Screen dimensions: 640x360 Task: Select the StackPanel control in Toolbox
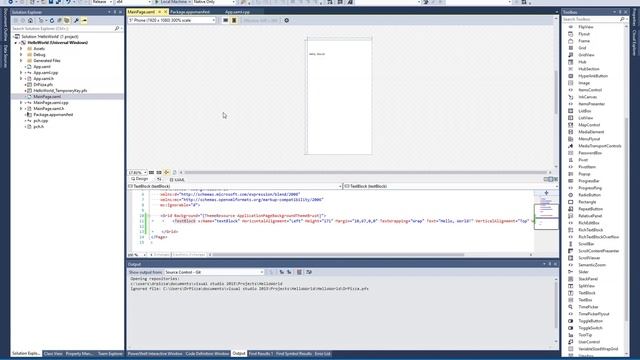click(588, 279)
